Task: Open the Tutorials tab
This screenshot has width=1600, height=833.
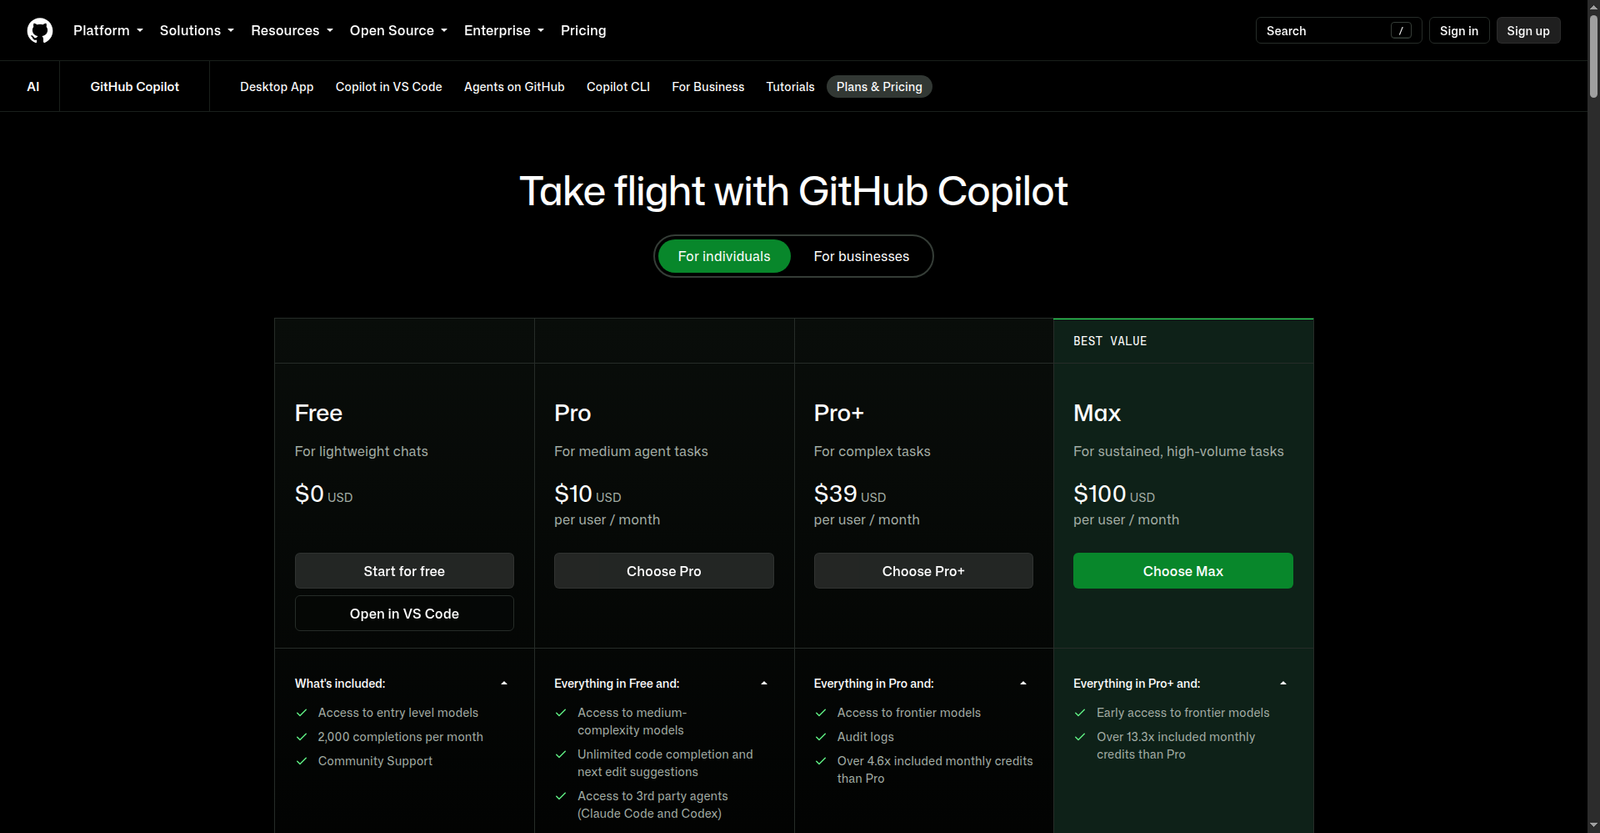Action: point(790,87)
